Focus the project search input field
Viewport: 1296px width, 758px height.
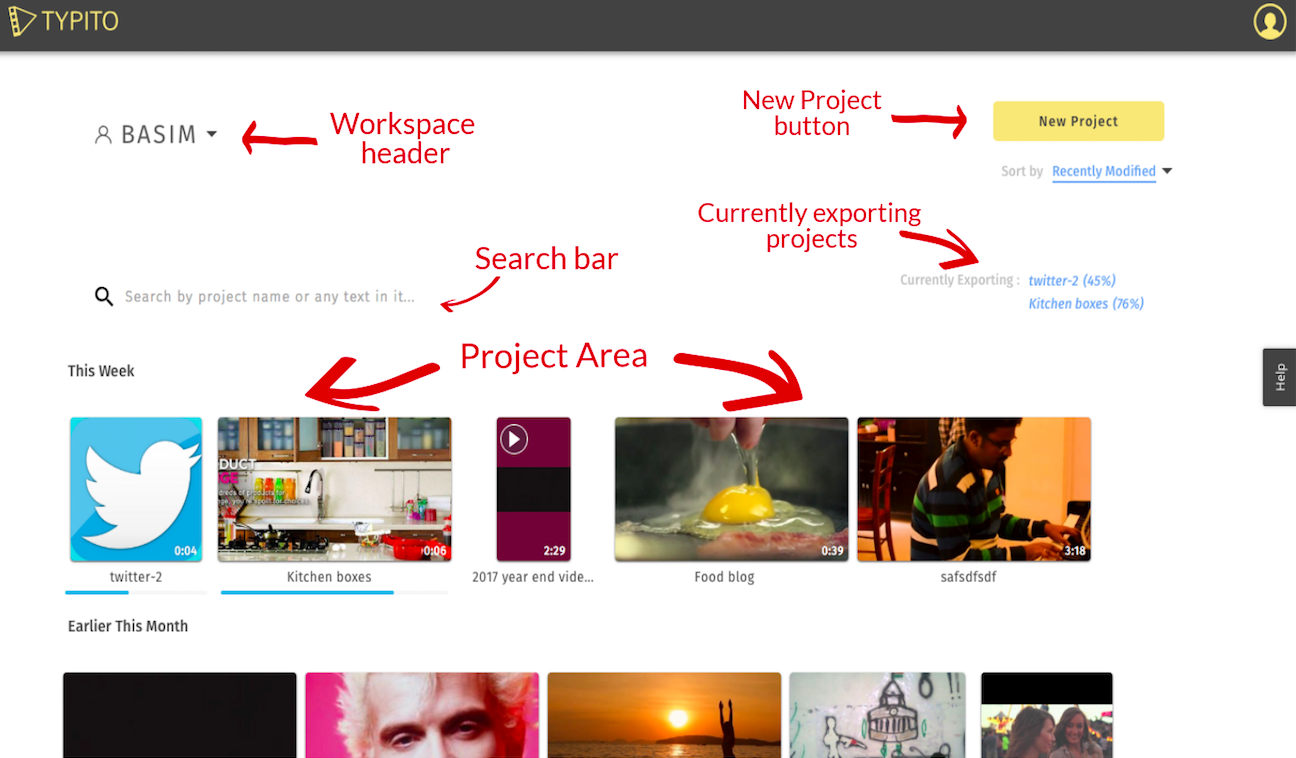[x=270, y=297]
